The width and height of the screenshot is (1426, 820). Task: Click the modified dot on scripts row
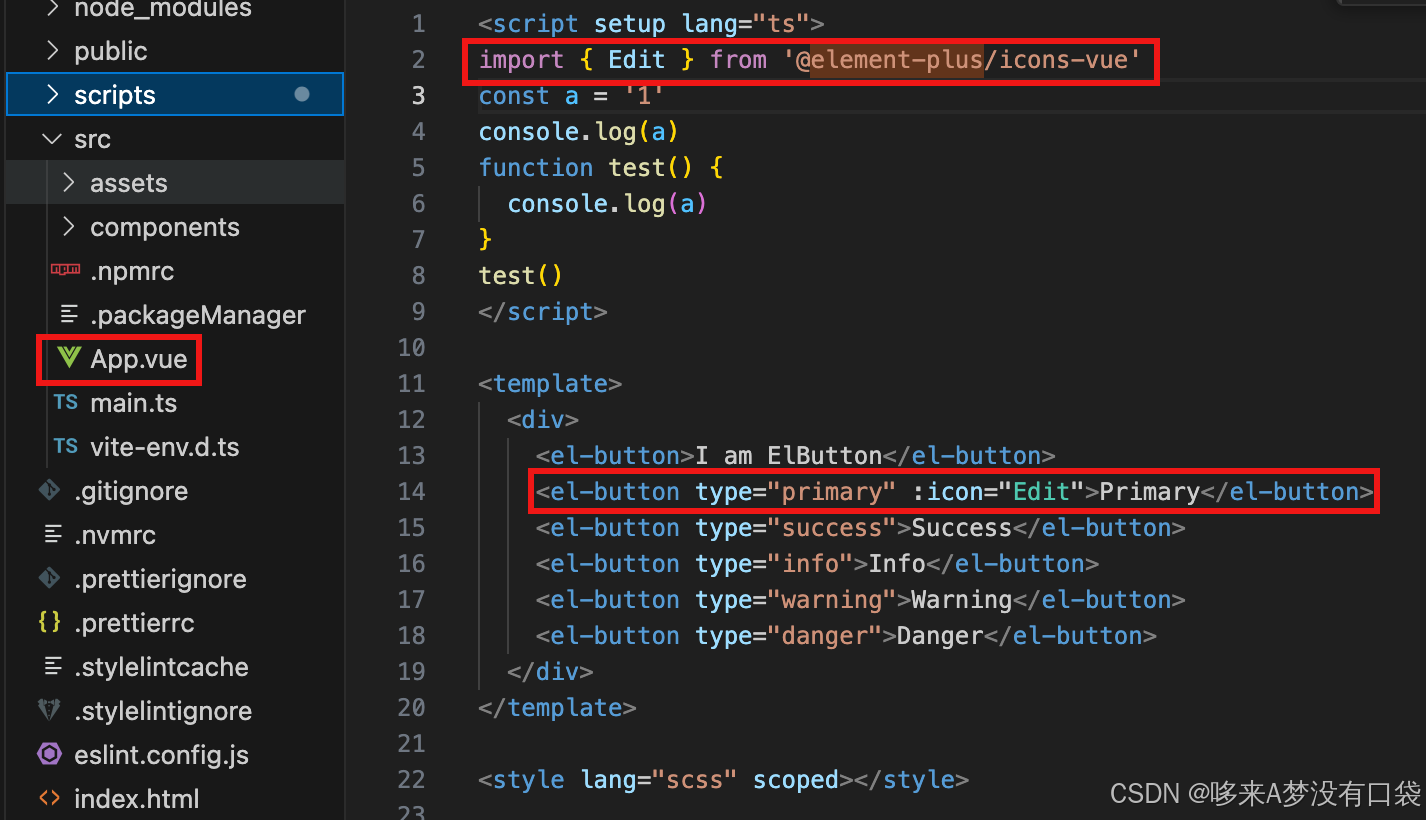302,94
